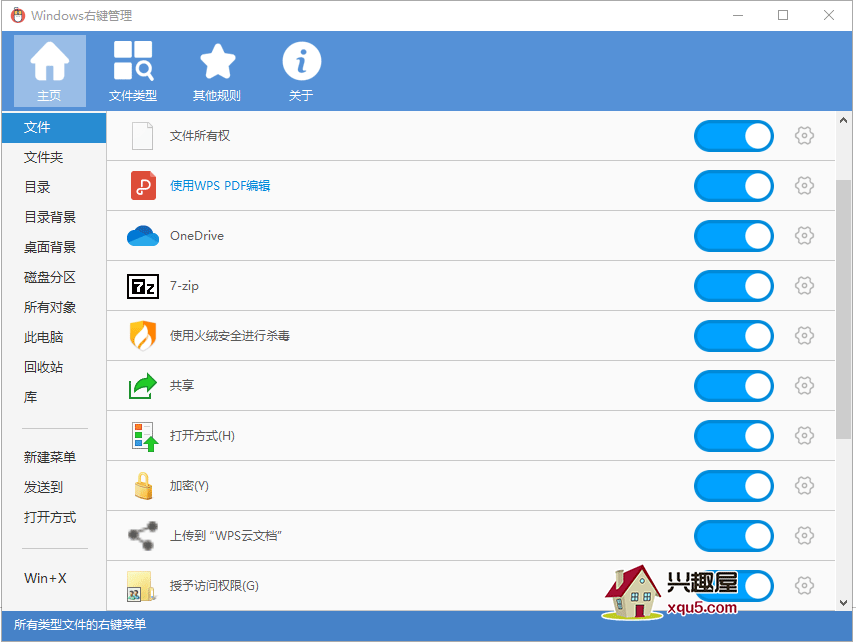Disable the 文件所有权 toggle
The width and height of the screenshot is (856, 644).
[733, 136]
